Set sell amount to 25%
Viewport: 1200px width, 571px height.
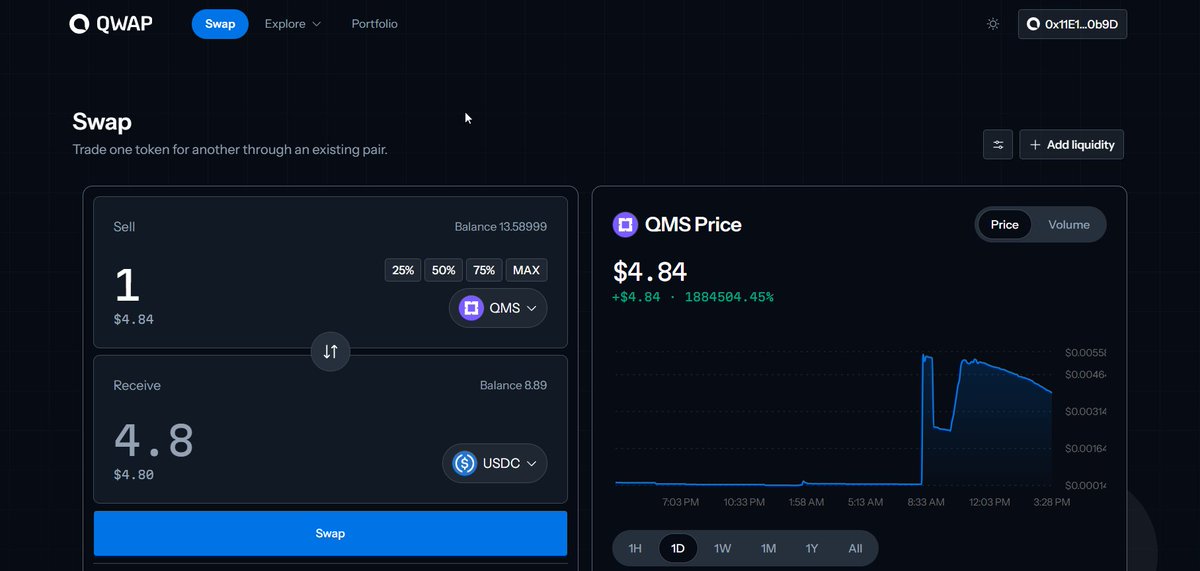pyautogui.click(x=403, y=270)
